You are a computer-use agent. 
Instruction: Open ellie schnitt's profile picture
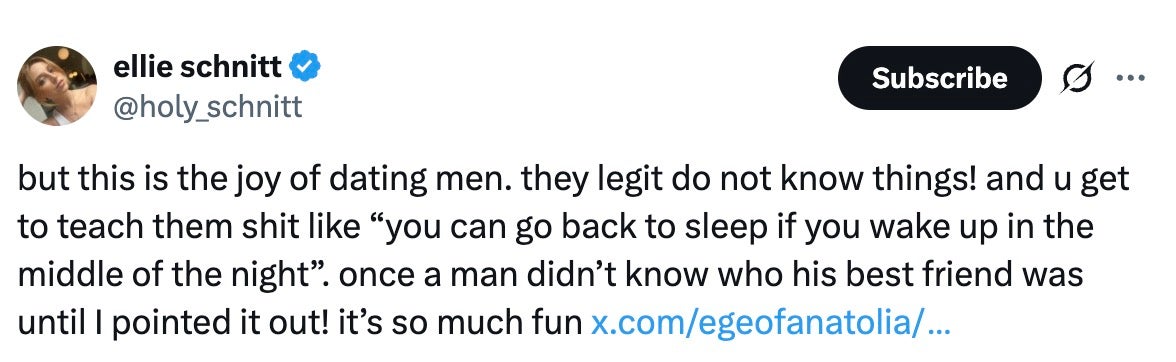57,85
